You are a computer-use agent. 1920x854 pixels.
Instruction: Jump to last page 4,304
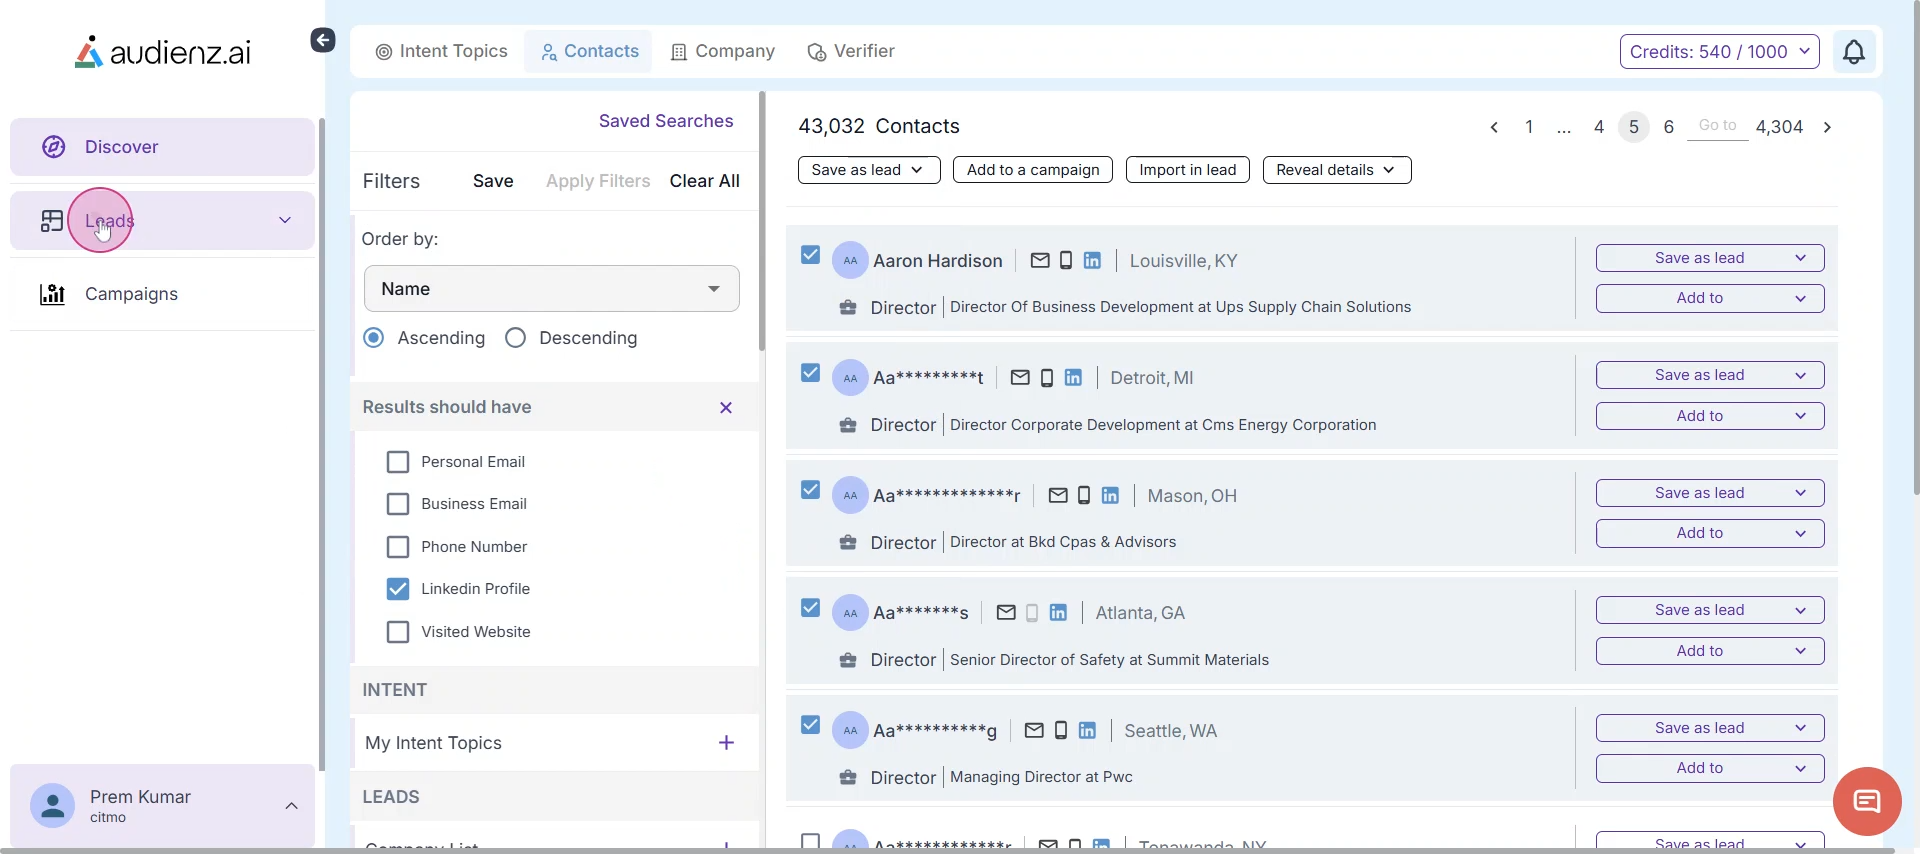pyautogui.click(x=1780, y=127)
